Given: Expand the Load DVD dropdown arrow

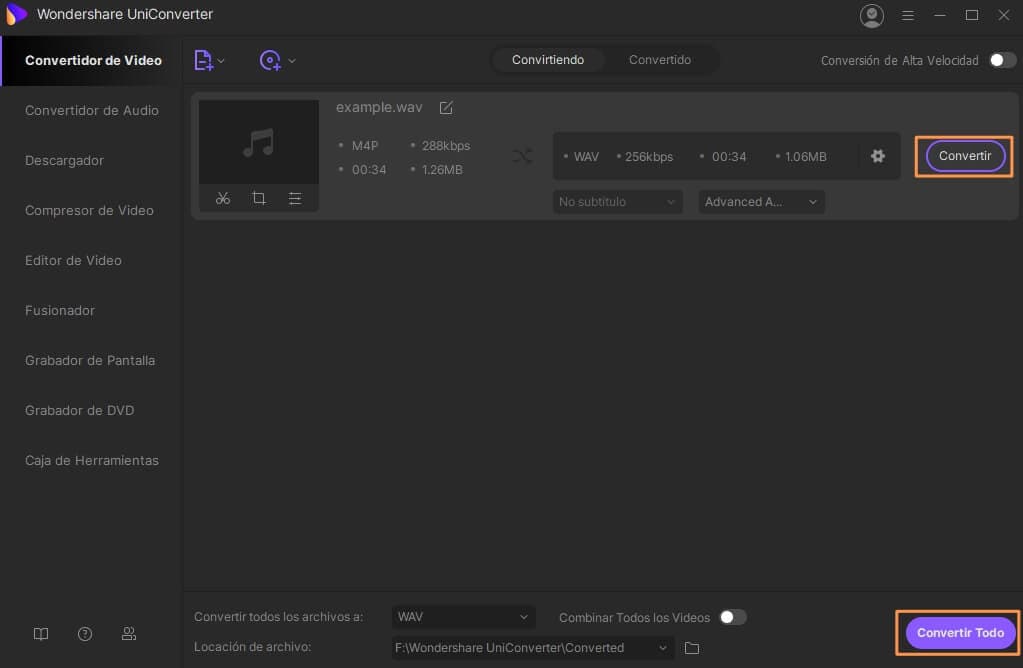Looking at the screenshot, I should tap(292, 61).
